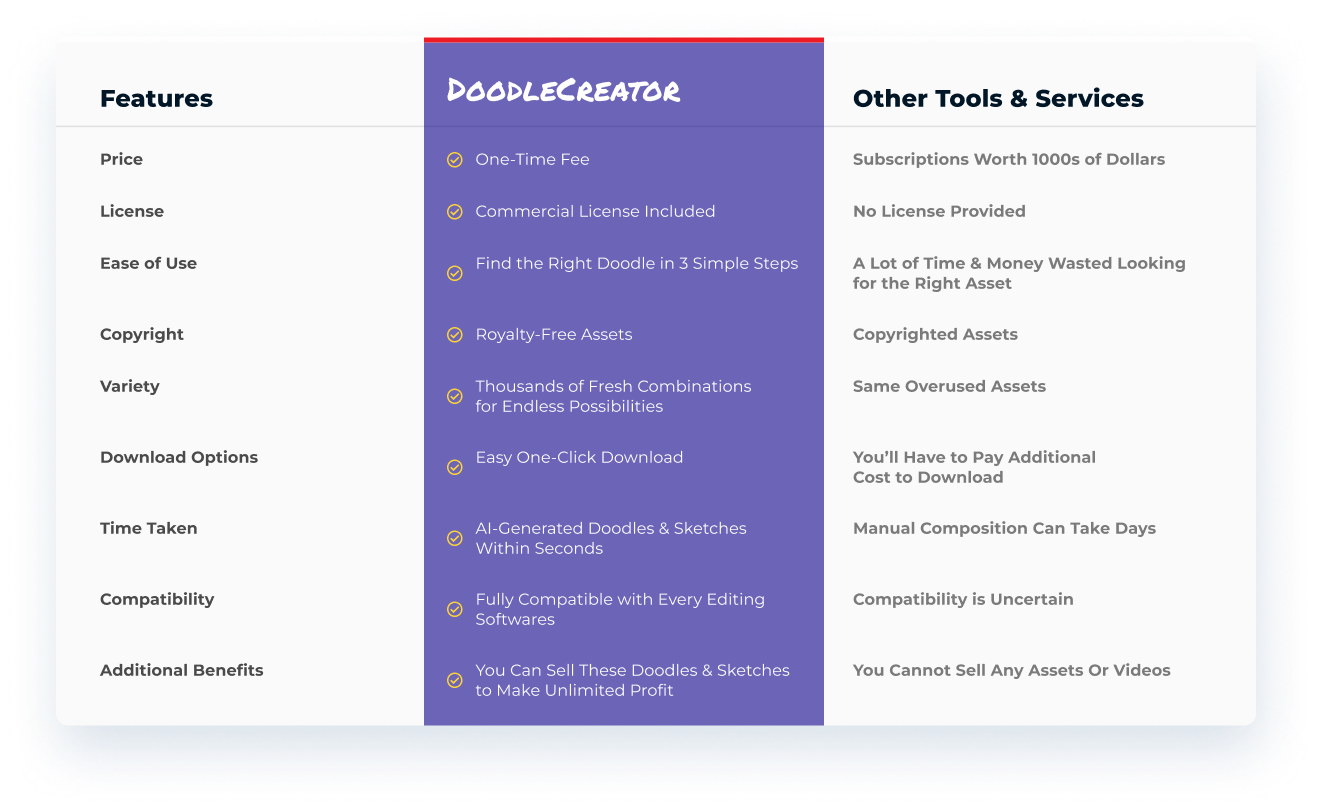
Task: Click the checkmark icon beside One-Time Fee
Action: coord(455,160)
